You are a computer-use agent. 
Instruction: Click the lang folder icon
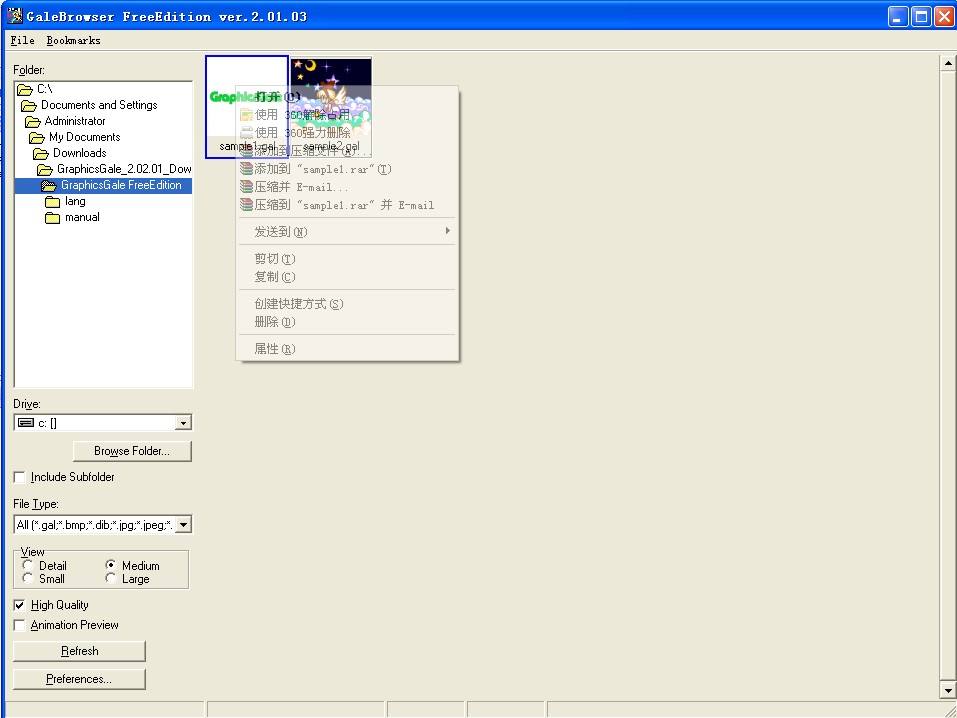(x=52, y=201)
